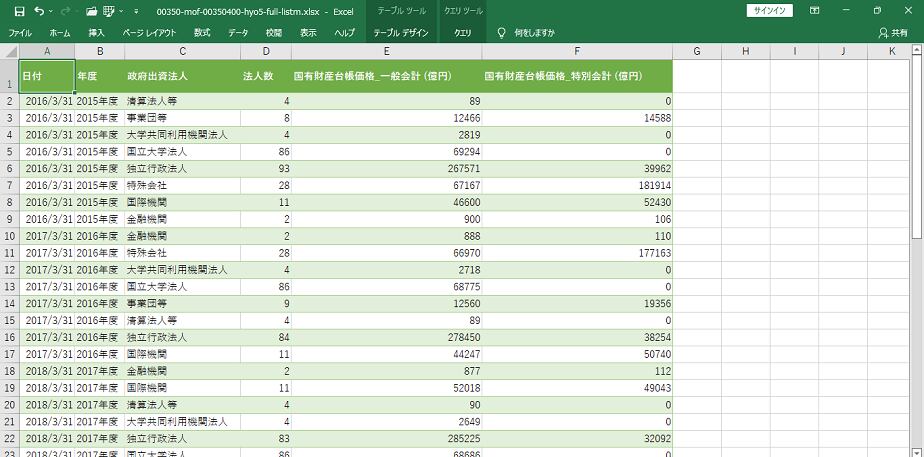Click the サインイン button
This screenshot has width=924, height=457.
pos(770,10)
